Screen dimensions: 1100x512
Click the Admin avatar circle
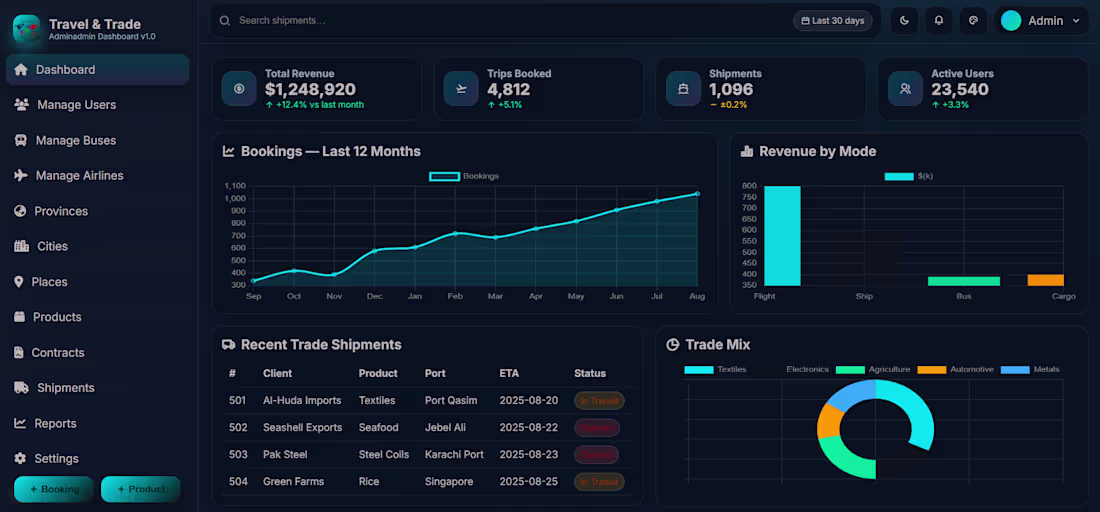point(1011,21)
